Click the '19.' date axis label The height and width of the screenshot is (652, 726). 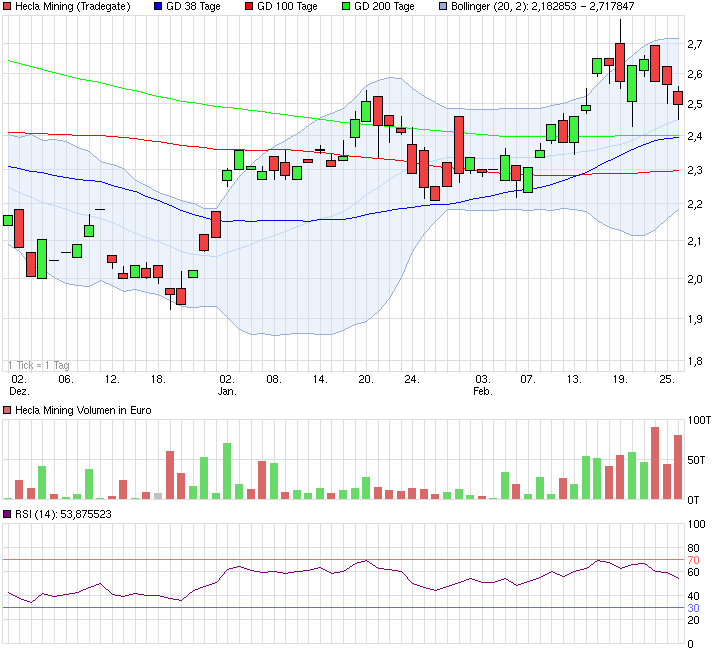pyautogui.click(x=620, y=379)
